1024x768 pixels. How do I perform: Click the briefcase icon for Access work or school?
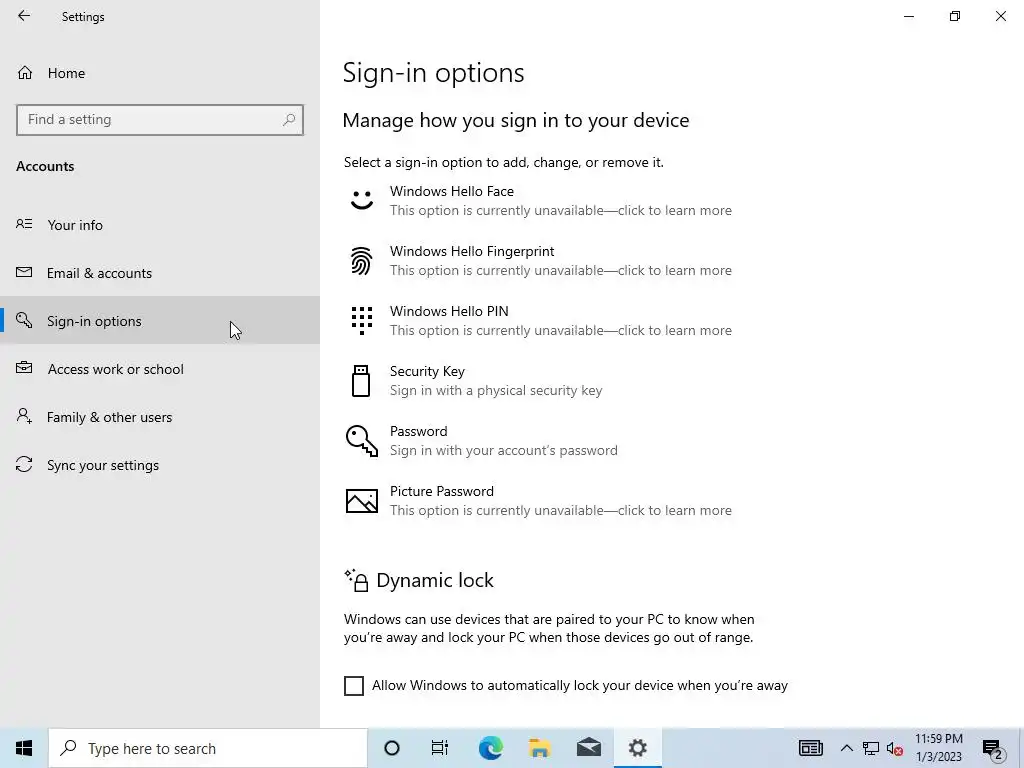point(24,368)
